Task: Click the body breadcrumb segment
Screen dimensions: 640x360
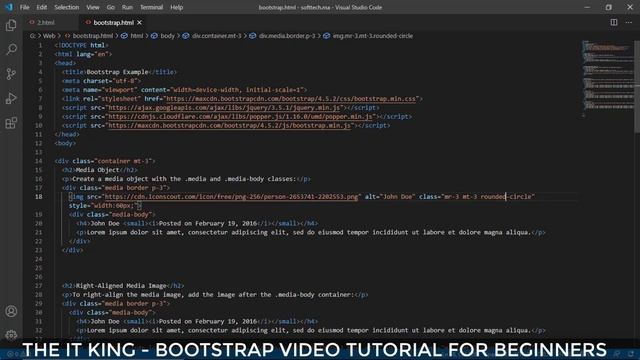Action: (x=167, y=36)
